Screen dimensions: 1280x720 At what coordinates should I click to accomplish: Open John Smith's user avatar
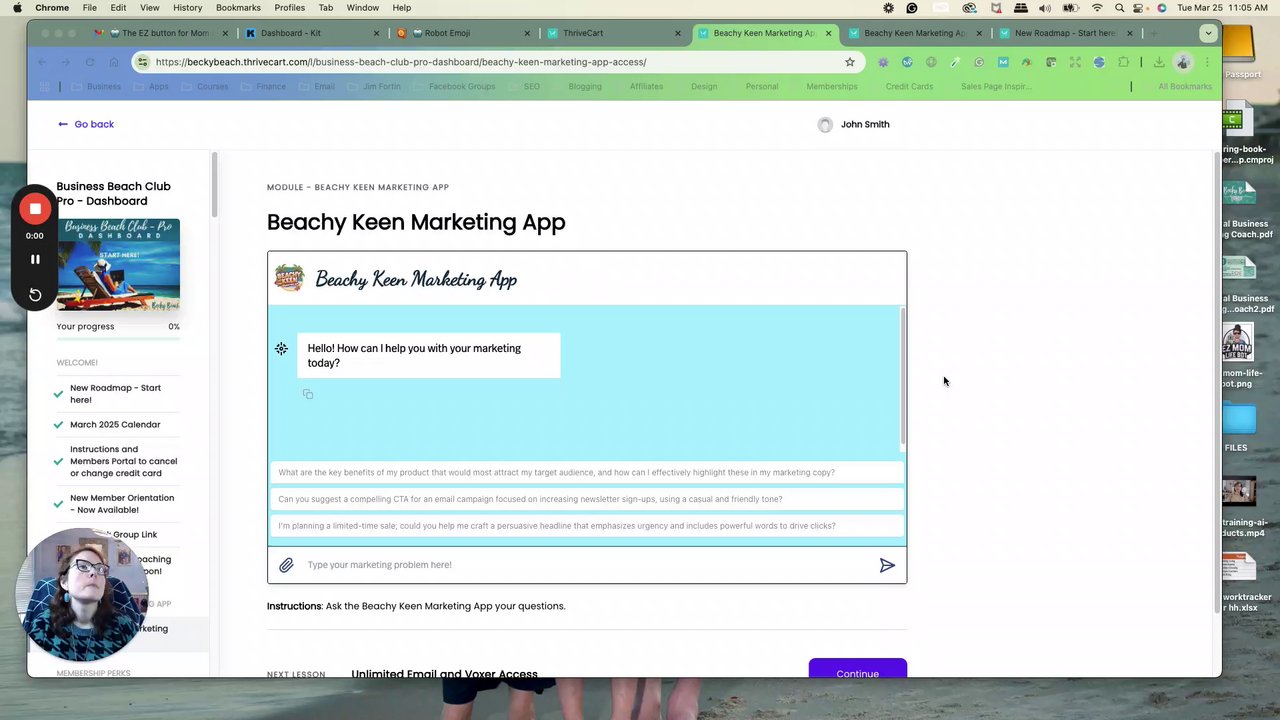[x=825, y=125]
